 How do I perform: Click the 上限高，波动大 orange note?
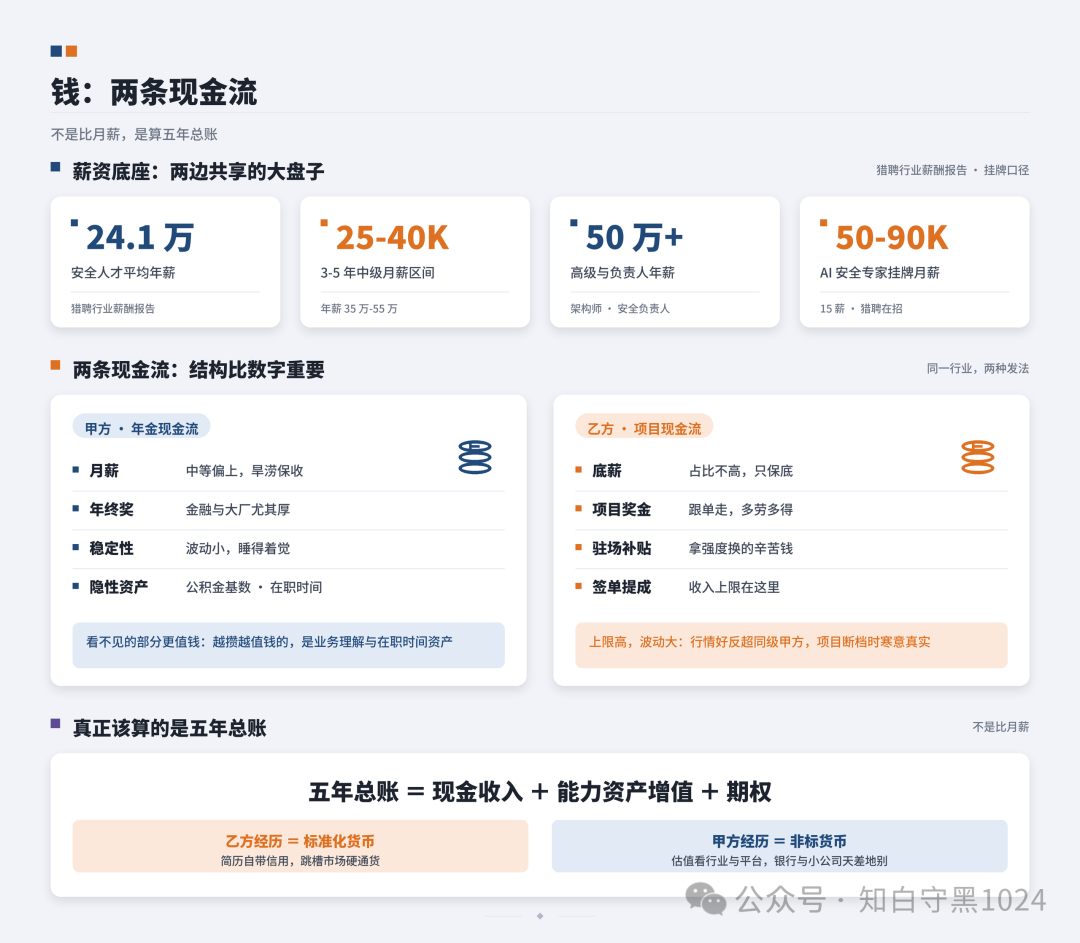point(791,645)
